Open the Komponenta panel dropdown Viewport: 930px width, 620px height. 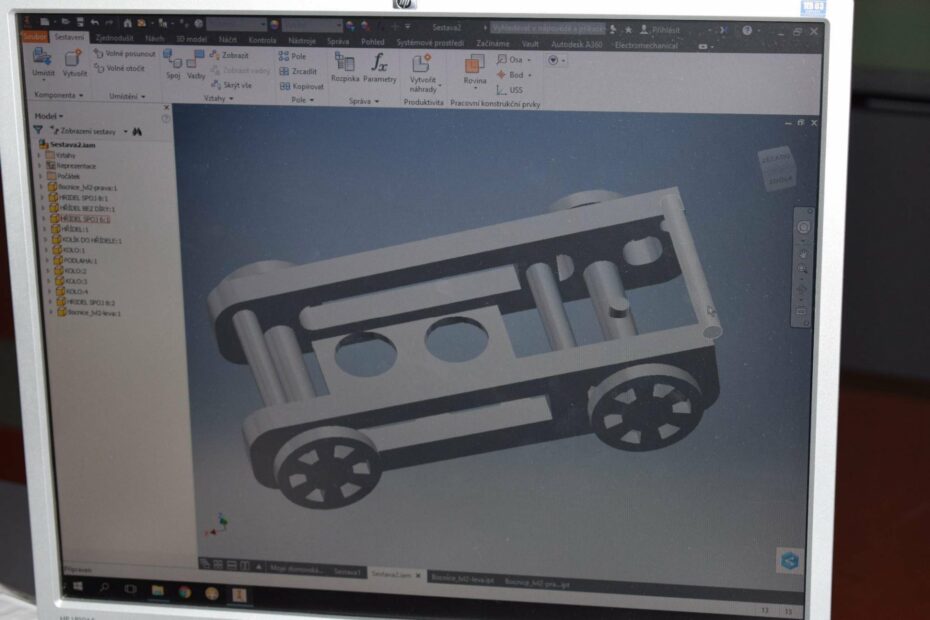tap(58, 95)
